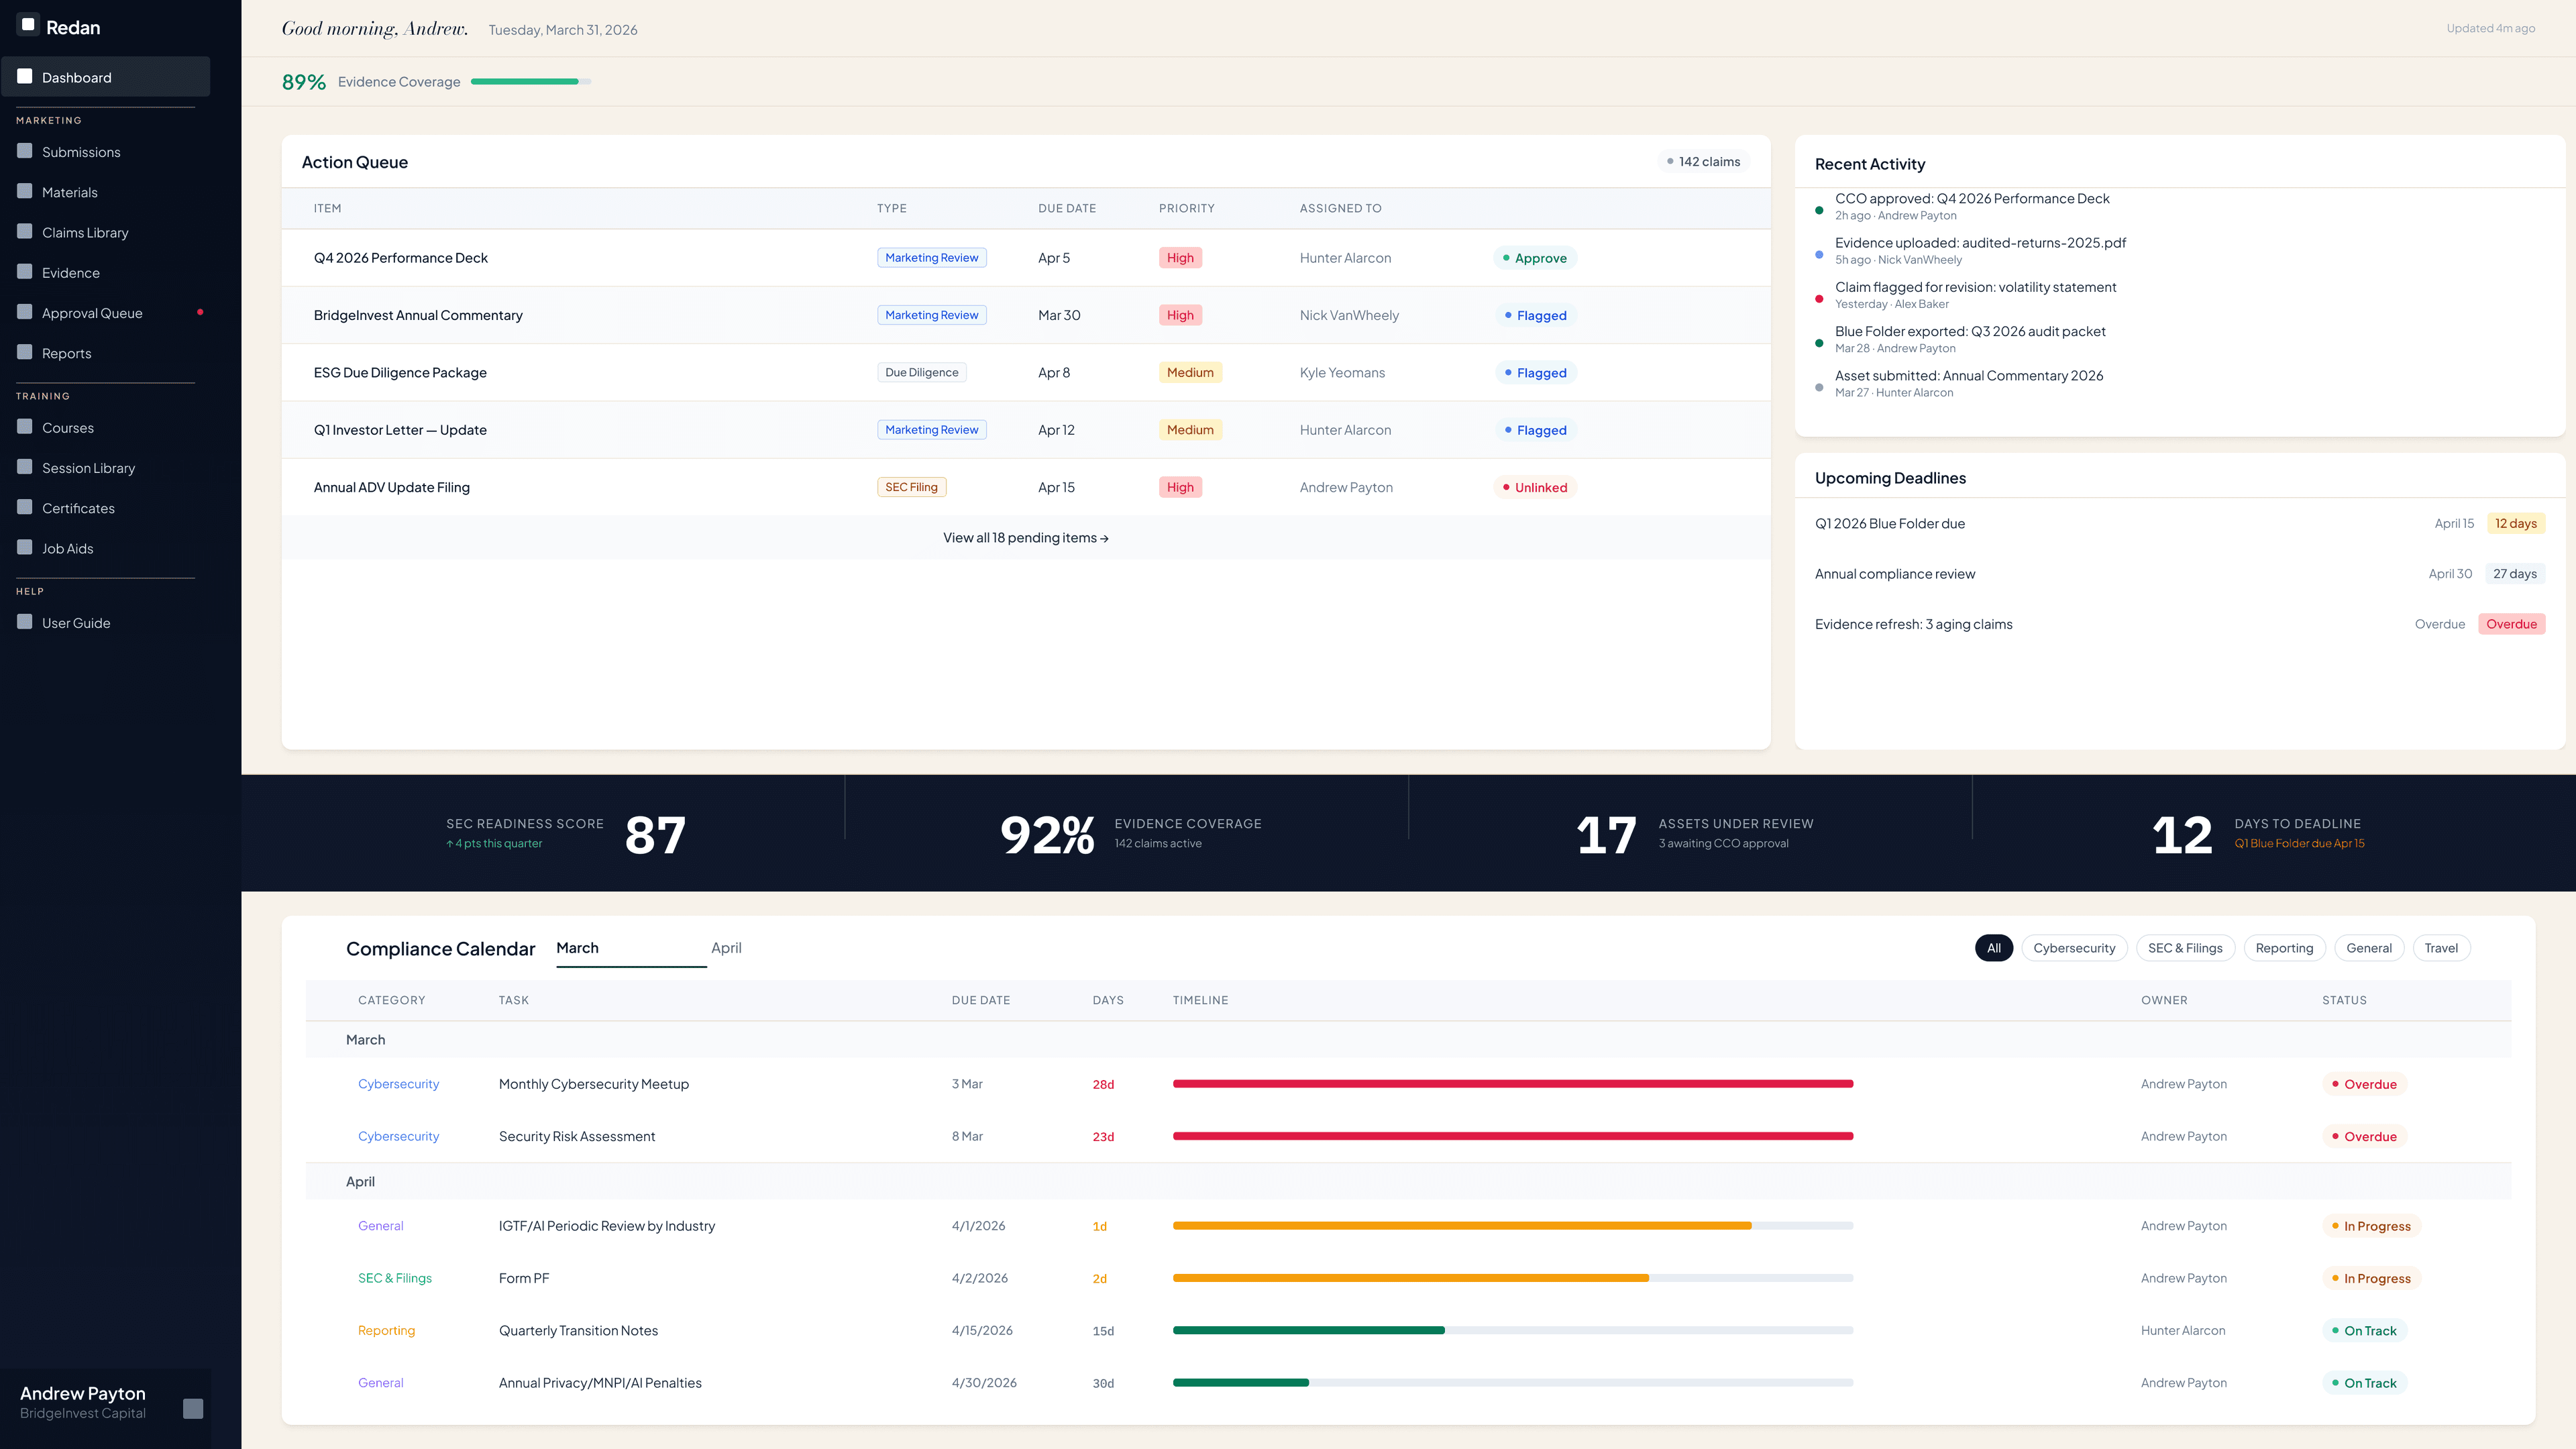The width and height of the screenshot is (2576, 1449).
Task: Open the Evidence panel from the sidebar
Action: pos(25,272)
